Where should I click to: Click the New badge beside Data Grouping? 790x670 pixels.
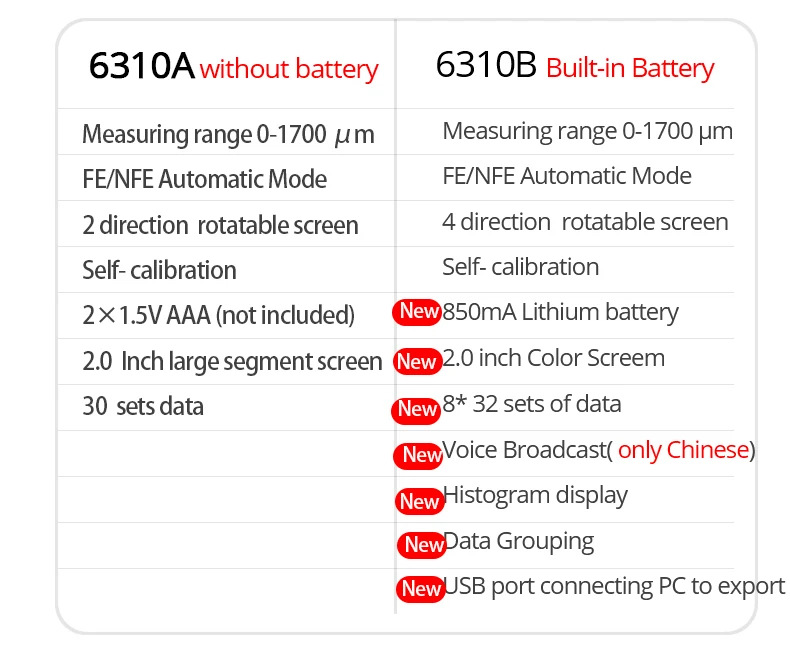[422, 545]
